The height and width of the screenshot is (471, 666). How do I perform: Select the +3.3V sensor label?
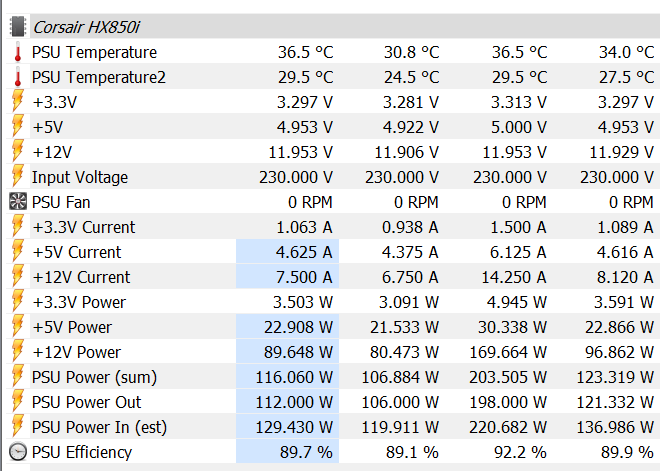54,102
